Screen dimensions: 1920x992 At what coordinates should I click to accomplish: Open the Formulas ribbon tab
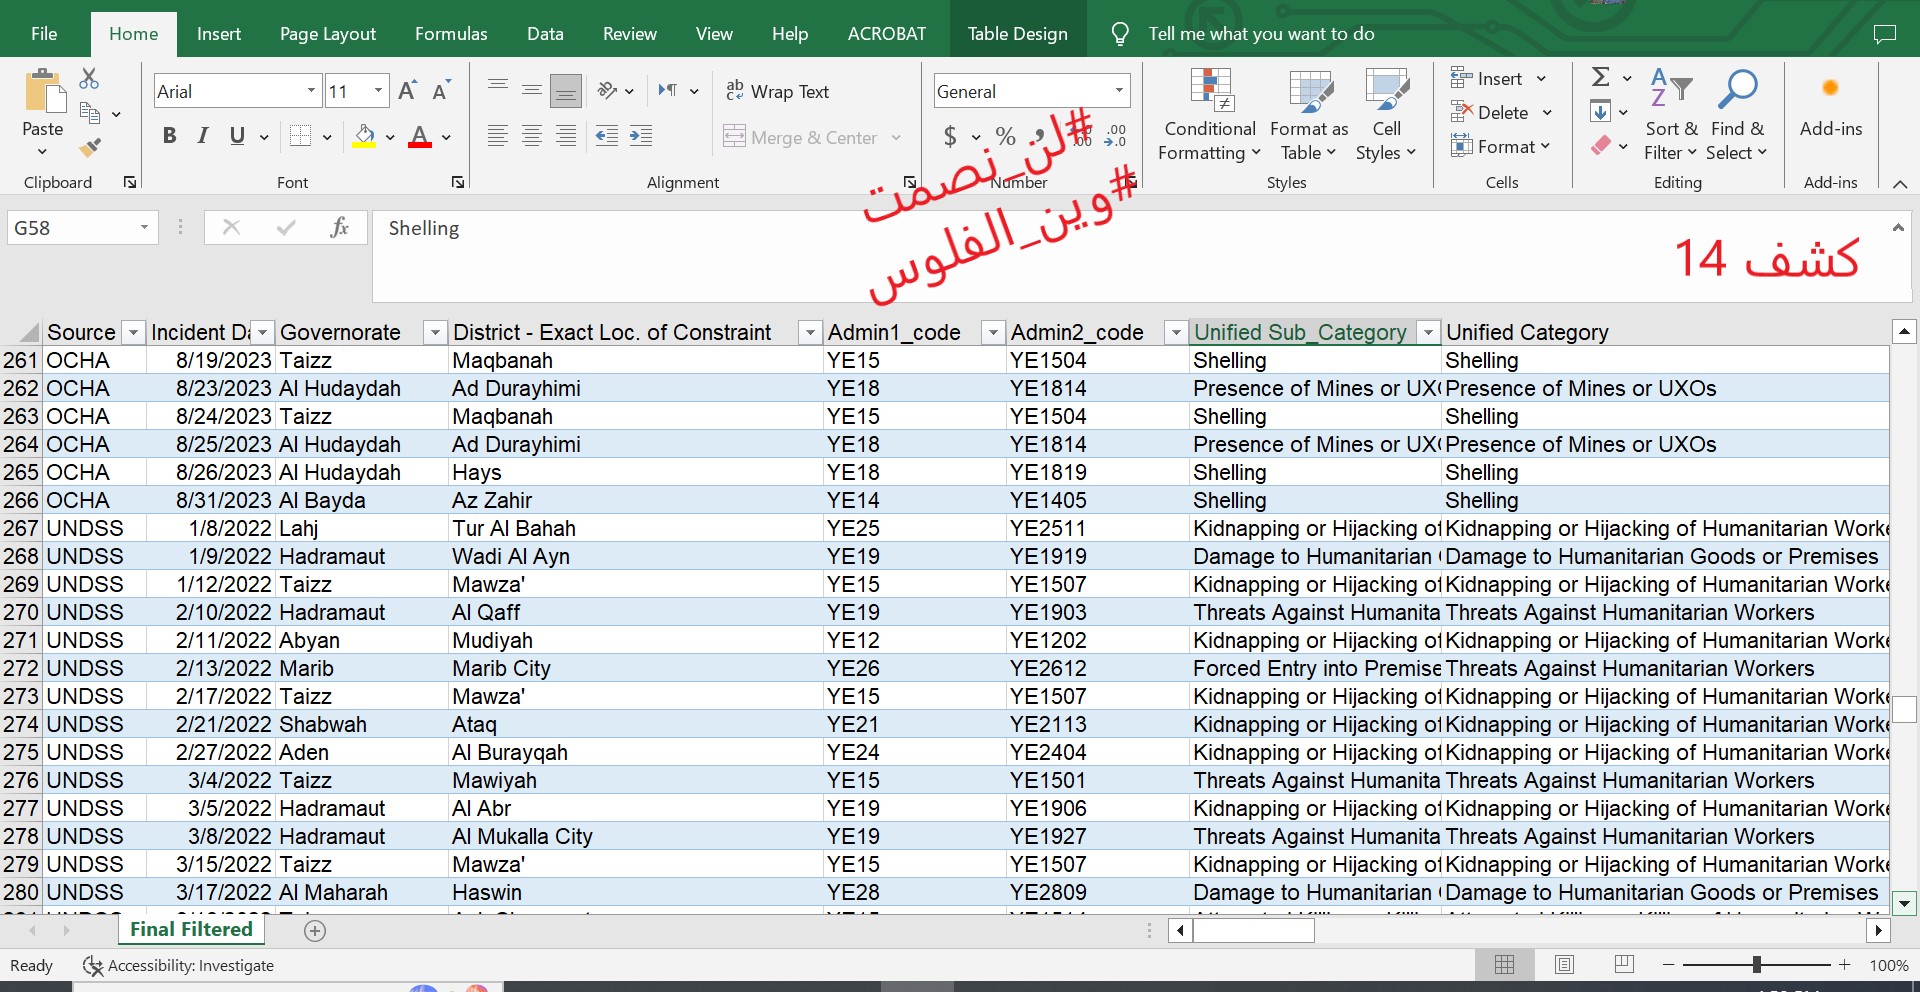click(451, 34)
